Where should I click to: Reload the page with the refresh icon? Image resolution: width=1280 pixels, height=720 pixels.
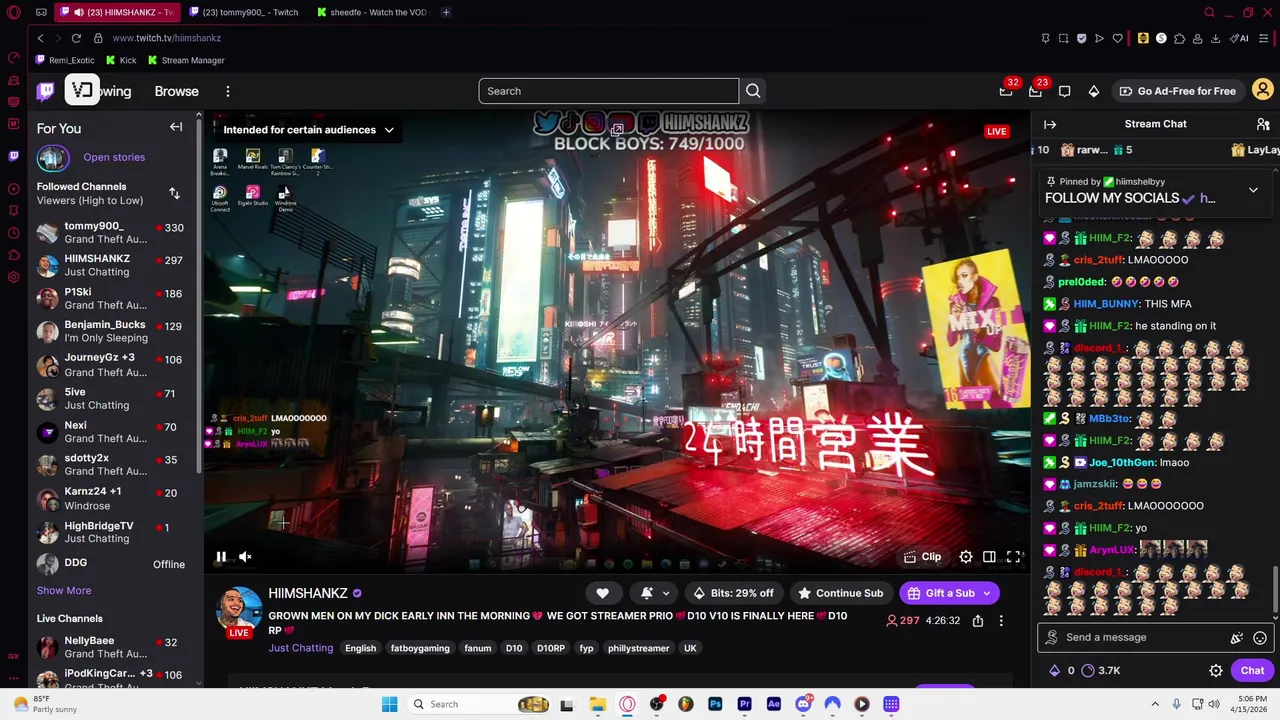click(x=76, y=38)
